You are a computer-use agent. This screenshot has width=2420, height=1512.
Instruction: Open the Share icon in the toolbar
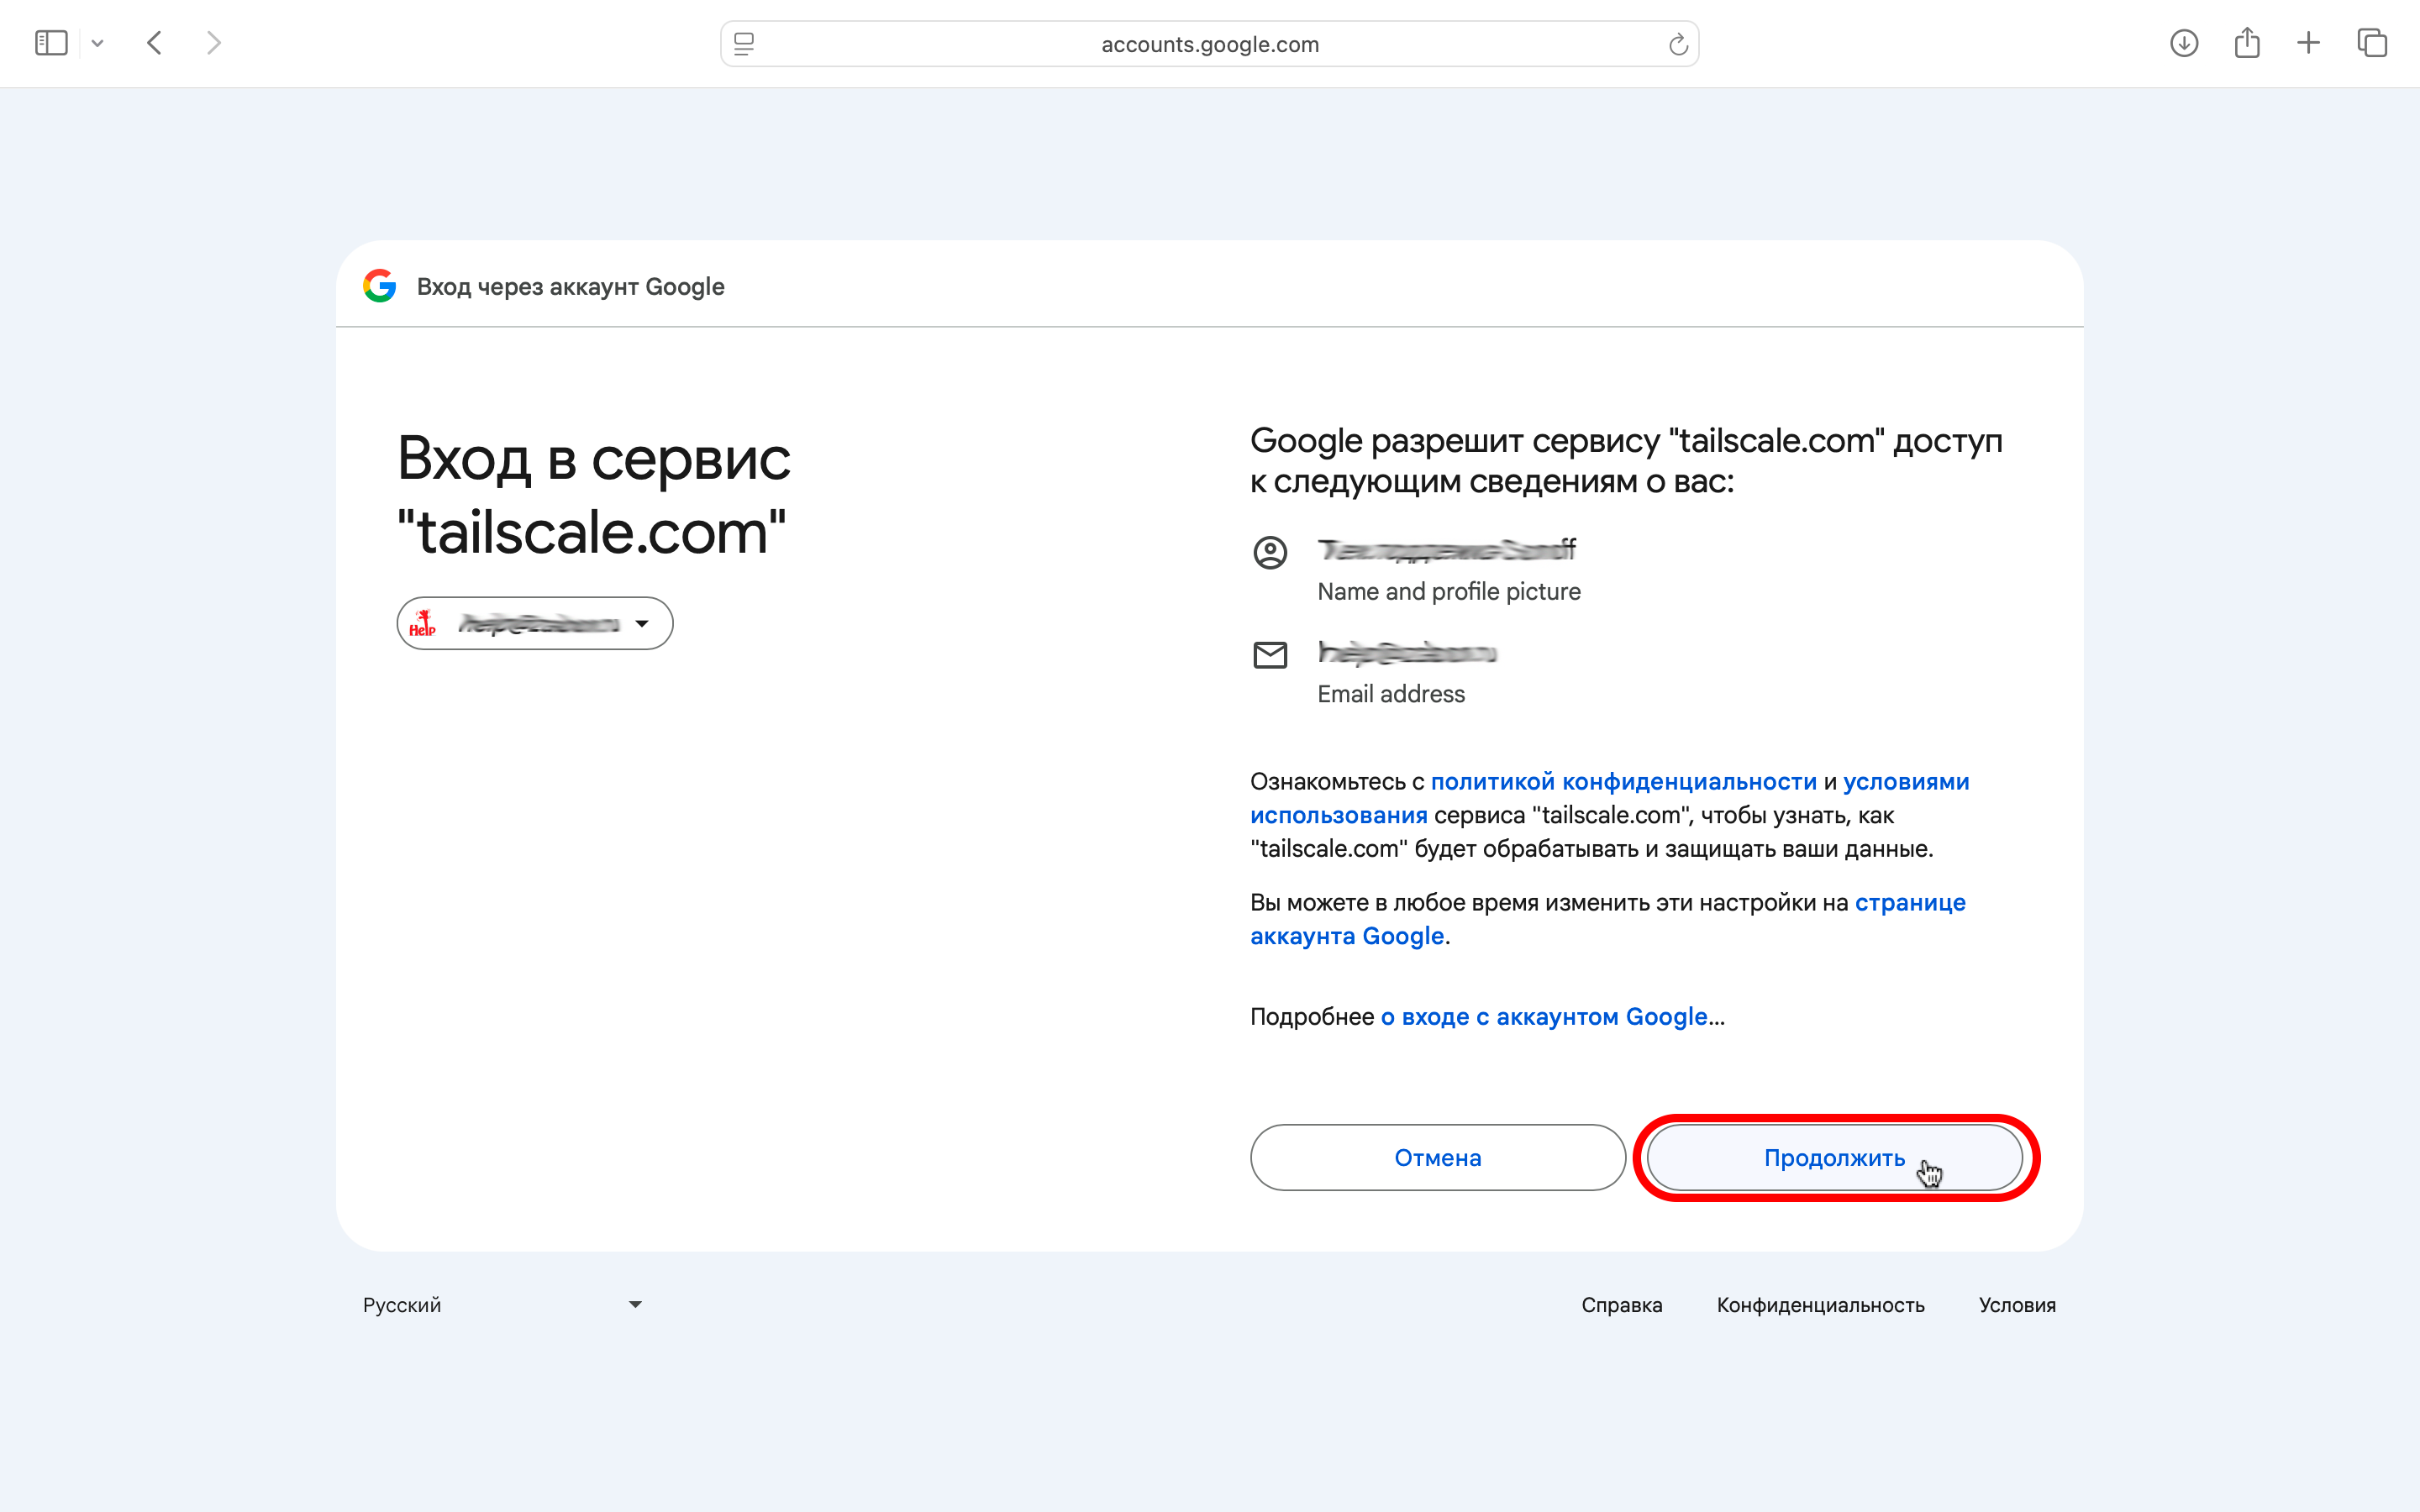click(2247, 43)
